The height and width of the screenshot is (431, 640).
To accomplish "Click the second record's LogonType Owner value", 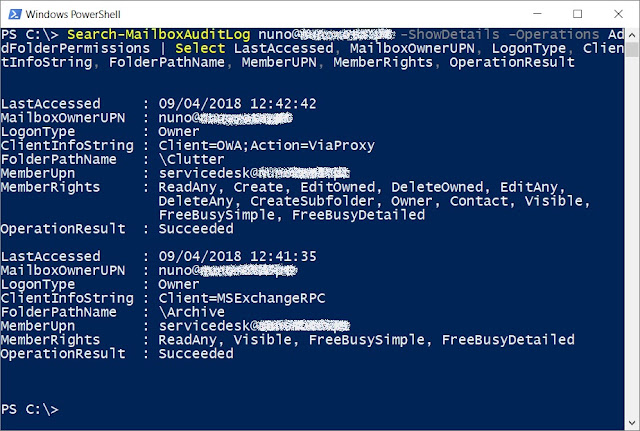I will pos(179,284).
